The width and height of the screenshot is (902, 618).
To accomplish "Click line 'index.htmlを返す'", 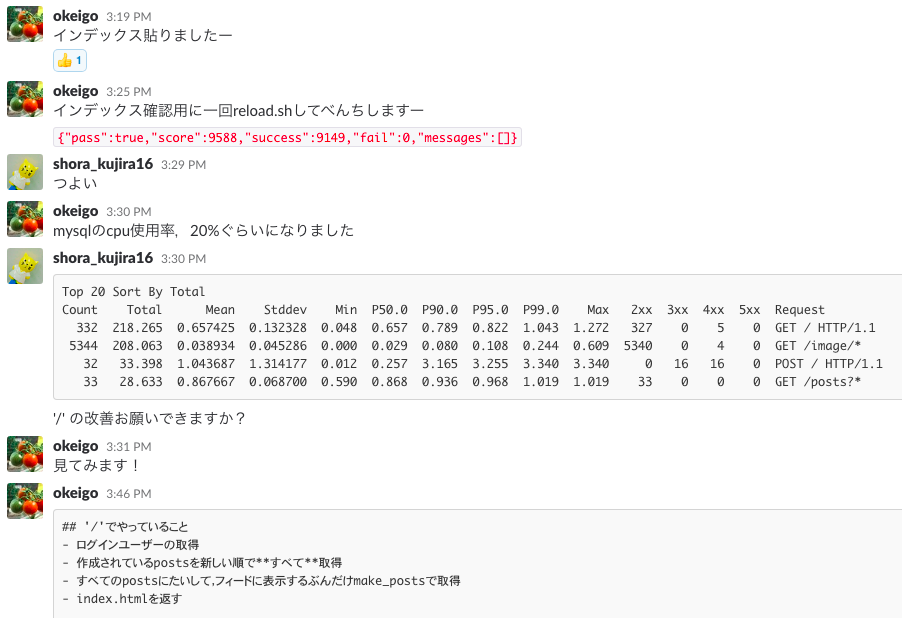I will pyautogui.click(x=122, y=598).
